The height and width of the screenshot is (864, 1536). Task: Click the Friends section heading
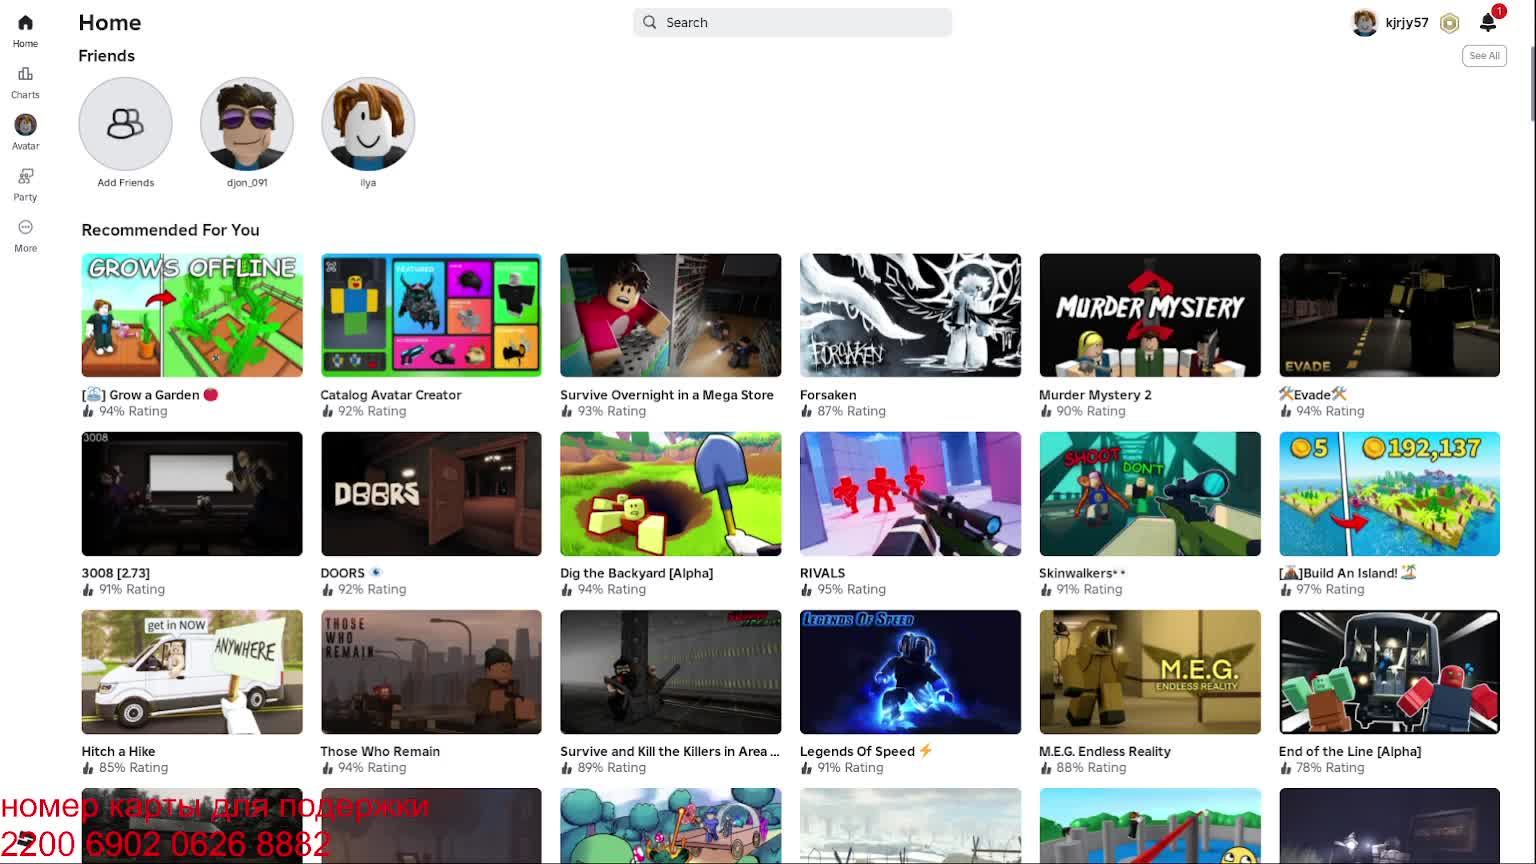[x=106, y=56]
